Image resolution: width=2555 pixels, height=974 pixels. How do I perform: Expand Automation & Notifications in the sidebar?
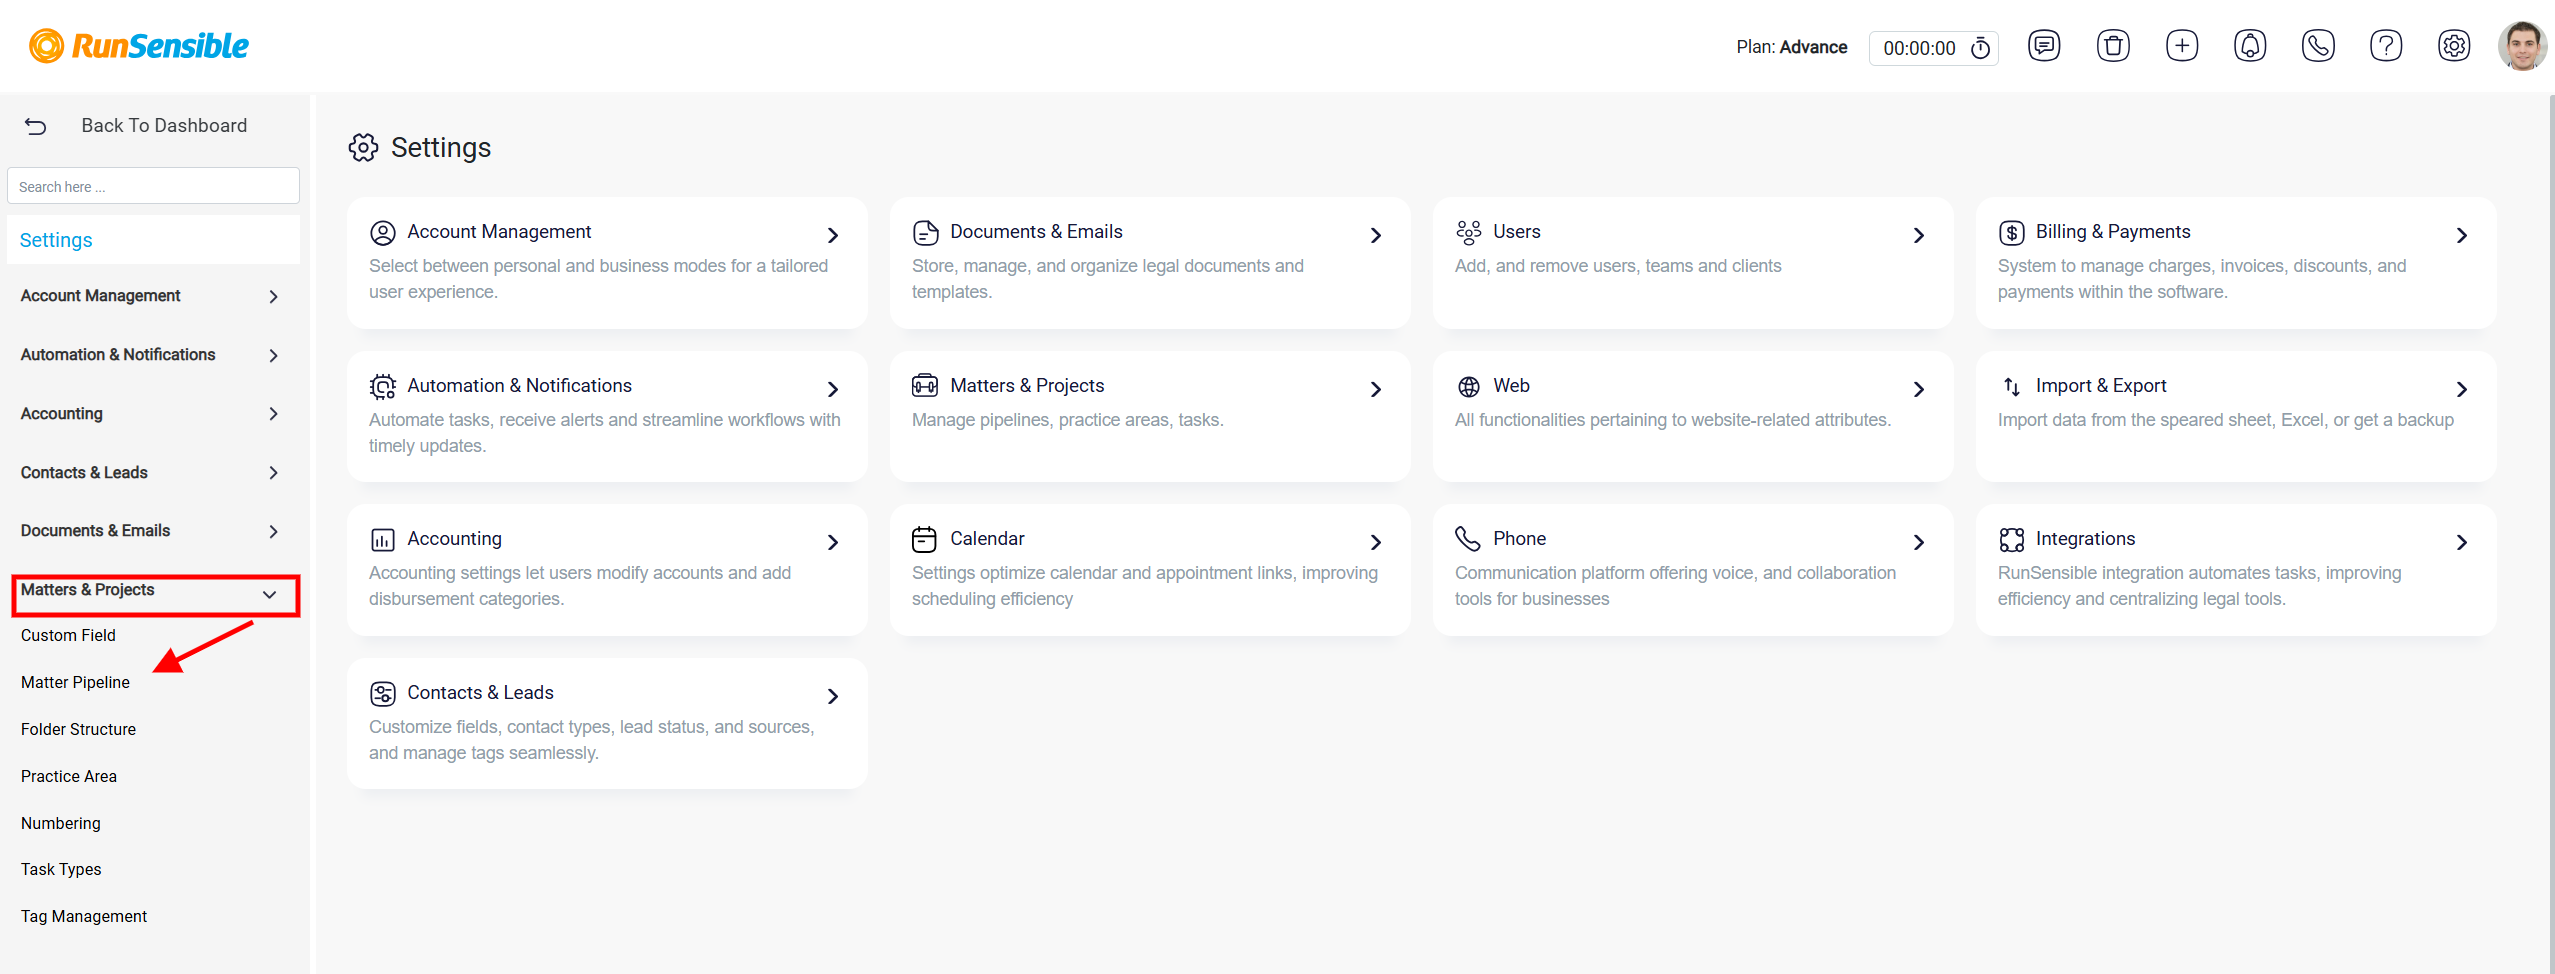(150, 355)
